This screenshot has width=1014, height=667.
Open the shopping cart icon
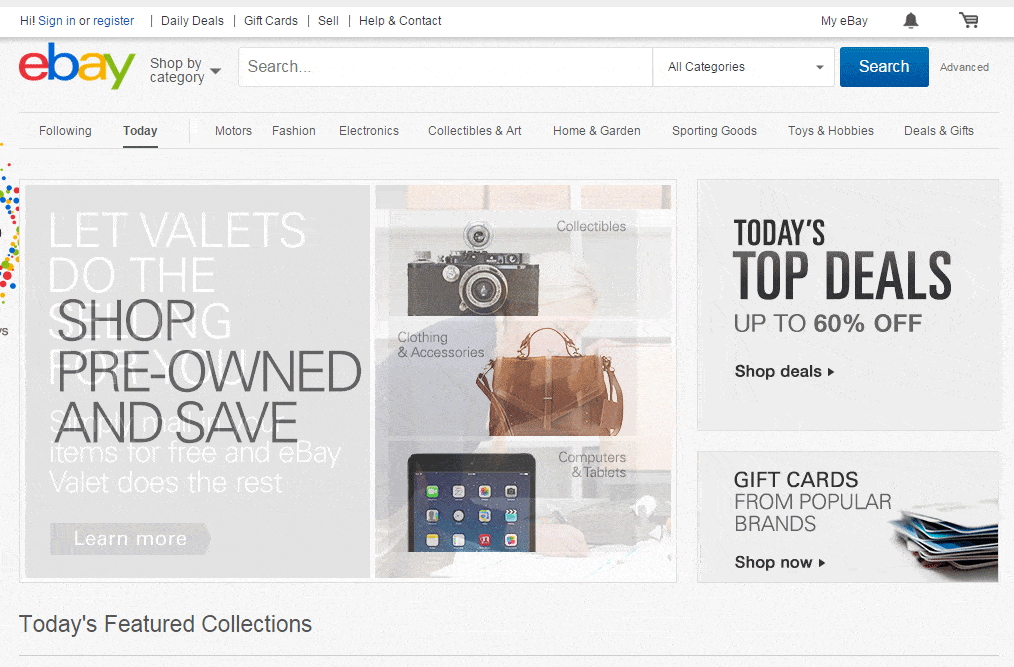tap(968, 21)
